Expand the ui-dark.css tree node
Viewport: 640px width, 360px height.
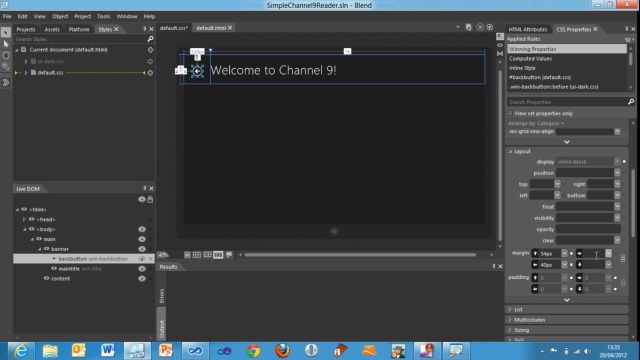(26, 61)
